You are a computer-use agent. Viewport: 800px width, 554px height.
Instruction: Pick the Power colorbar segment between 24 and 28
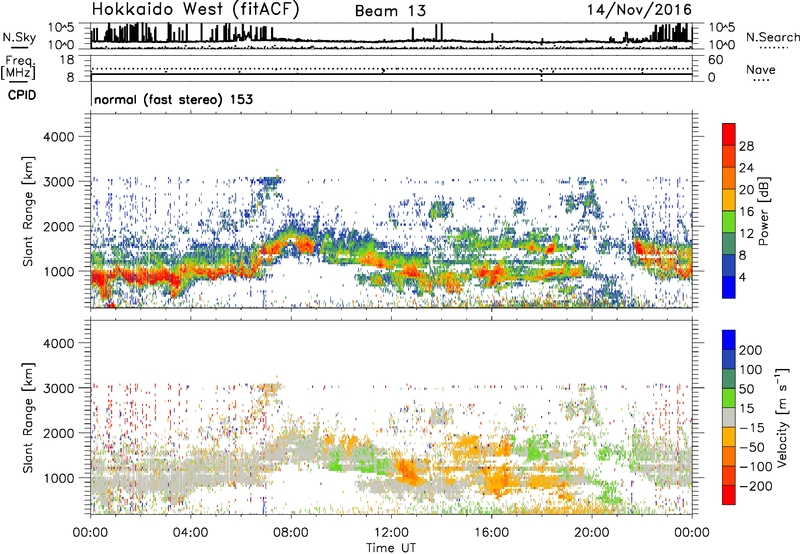coord(729,157)
